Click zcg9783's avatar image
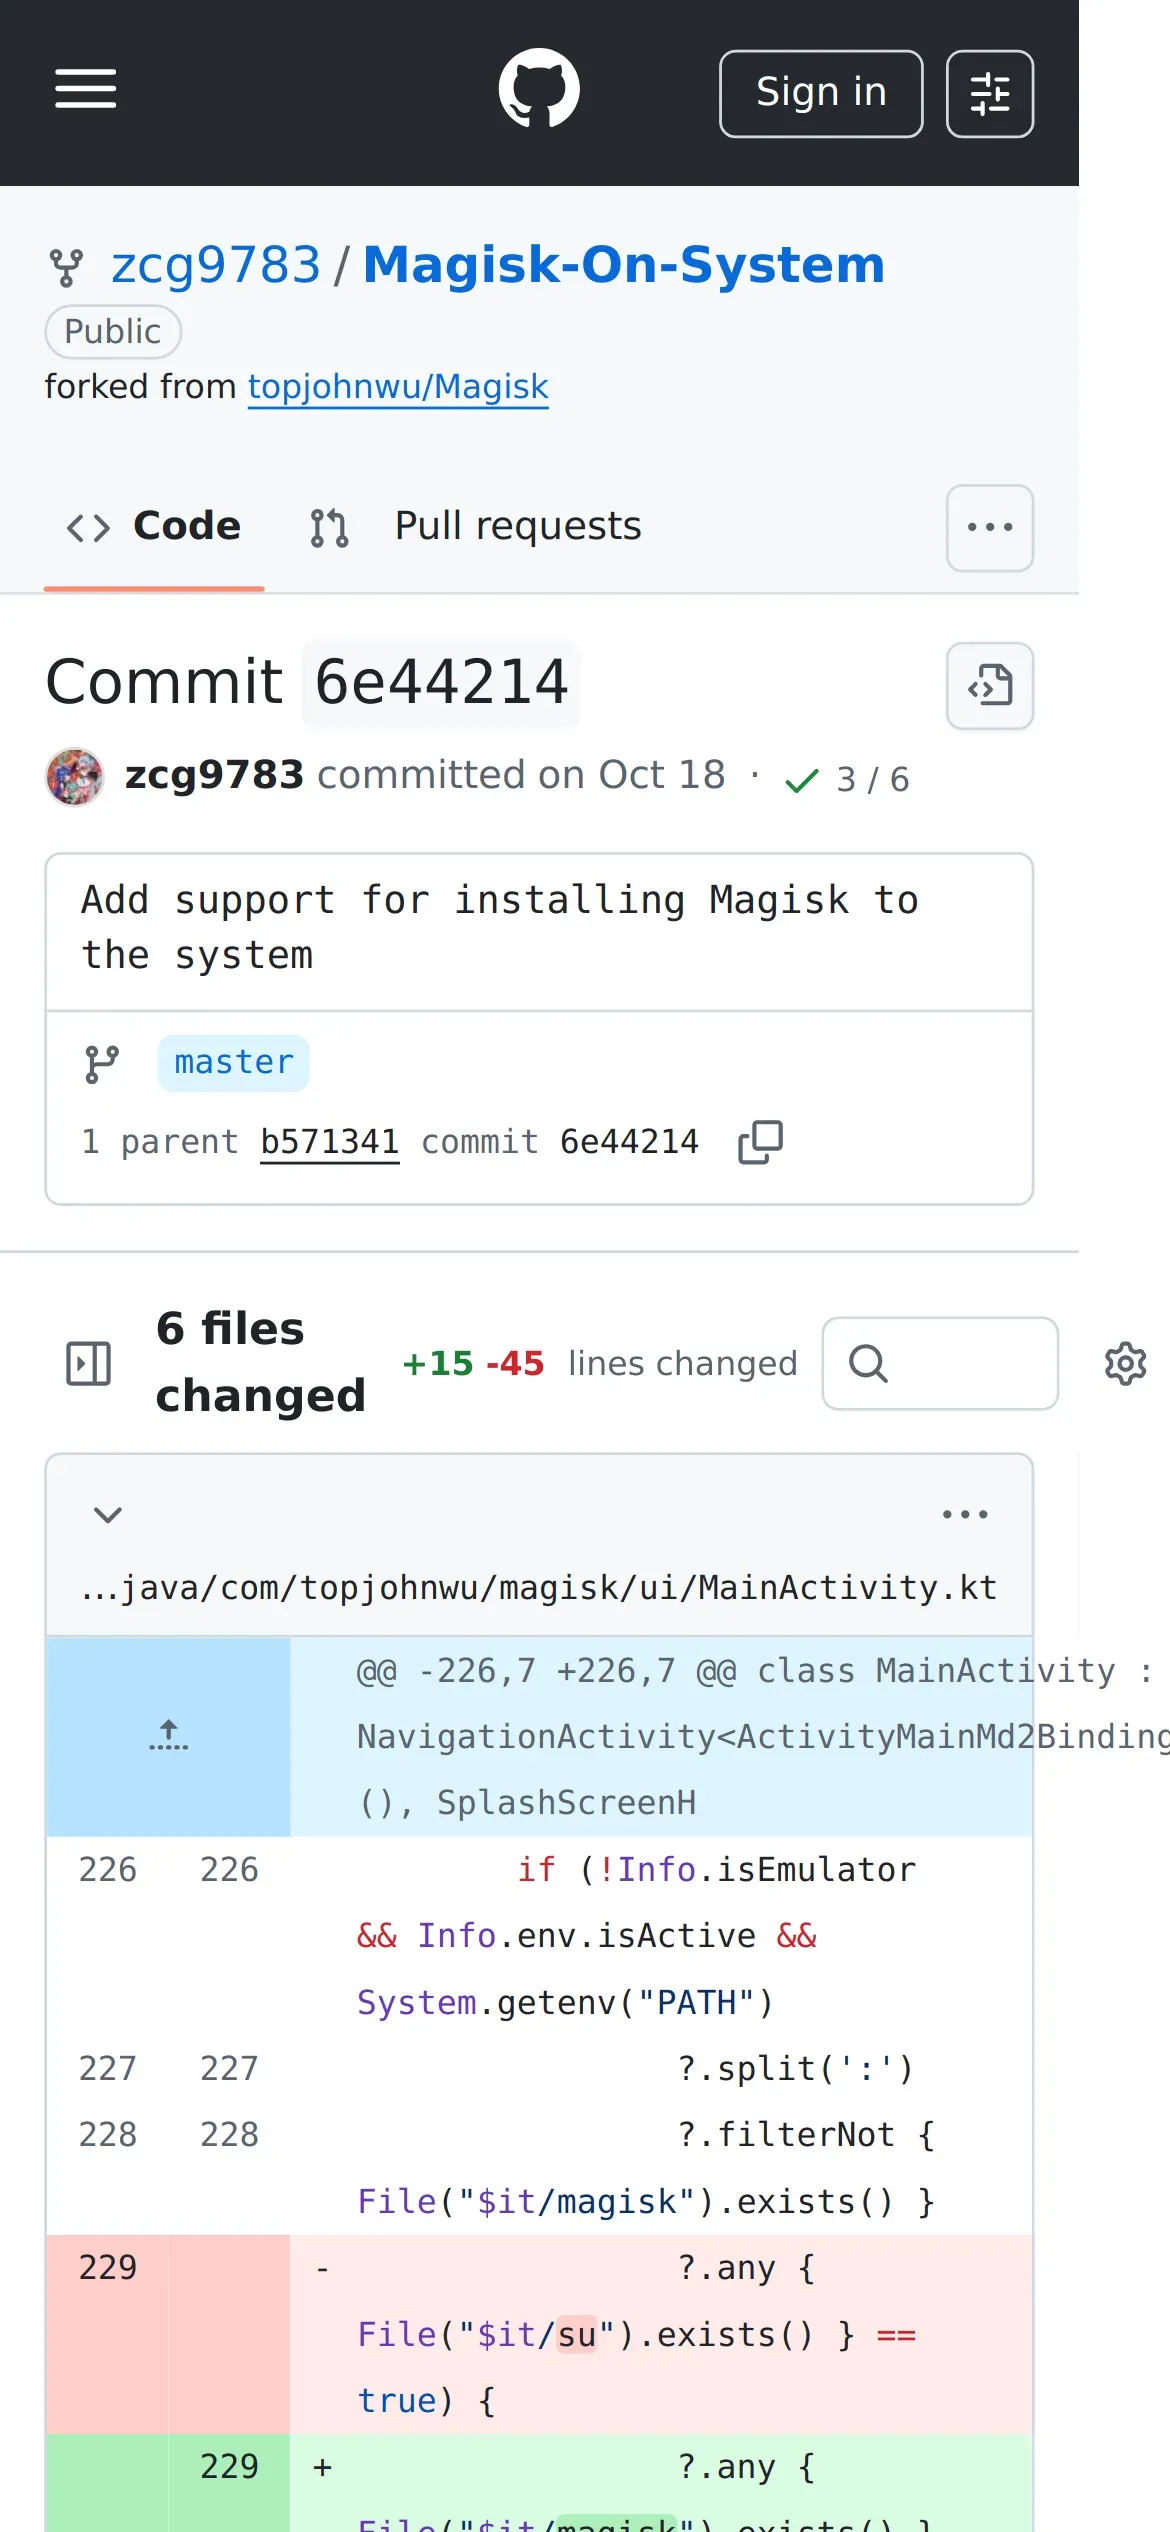1170x2532 pixels. pos(75,777)
